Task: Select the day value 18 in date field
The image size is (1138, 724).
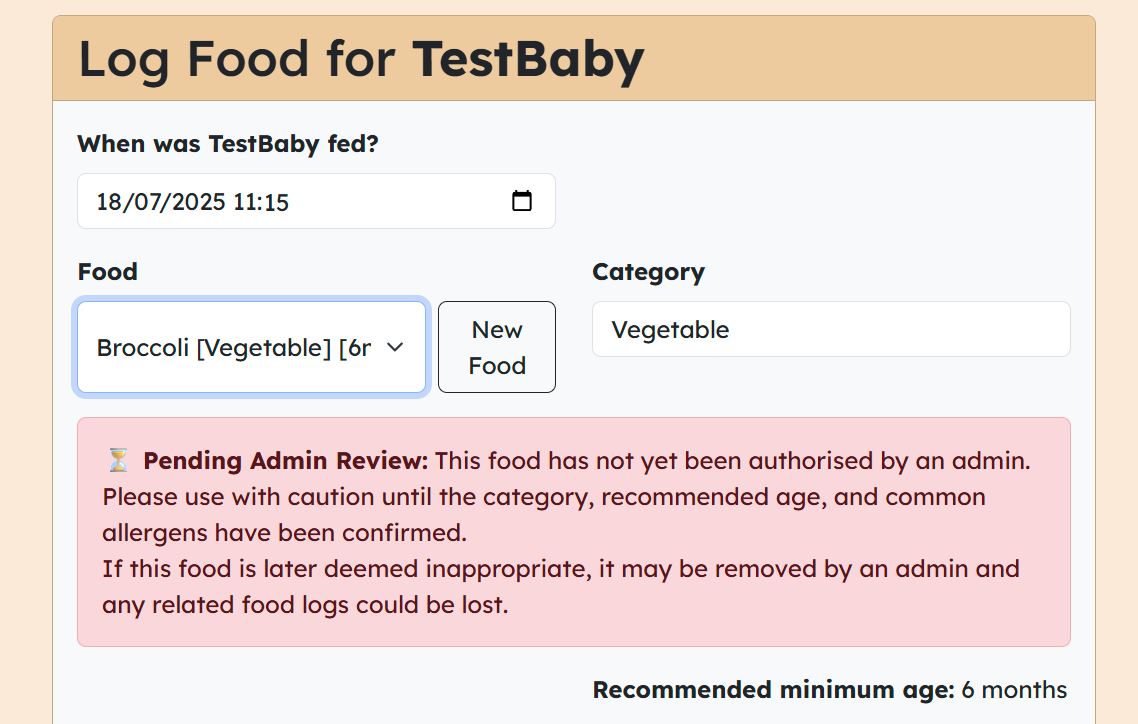Action: [x=108, y=202]
